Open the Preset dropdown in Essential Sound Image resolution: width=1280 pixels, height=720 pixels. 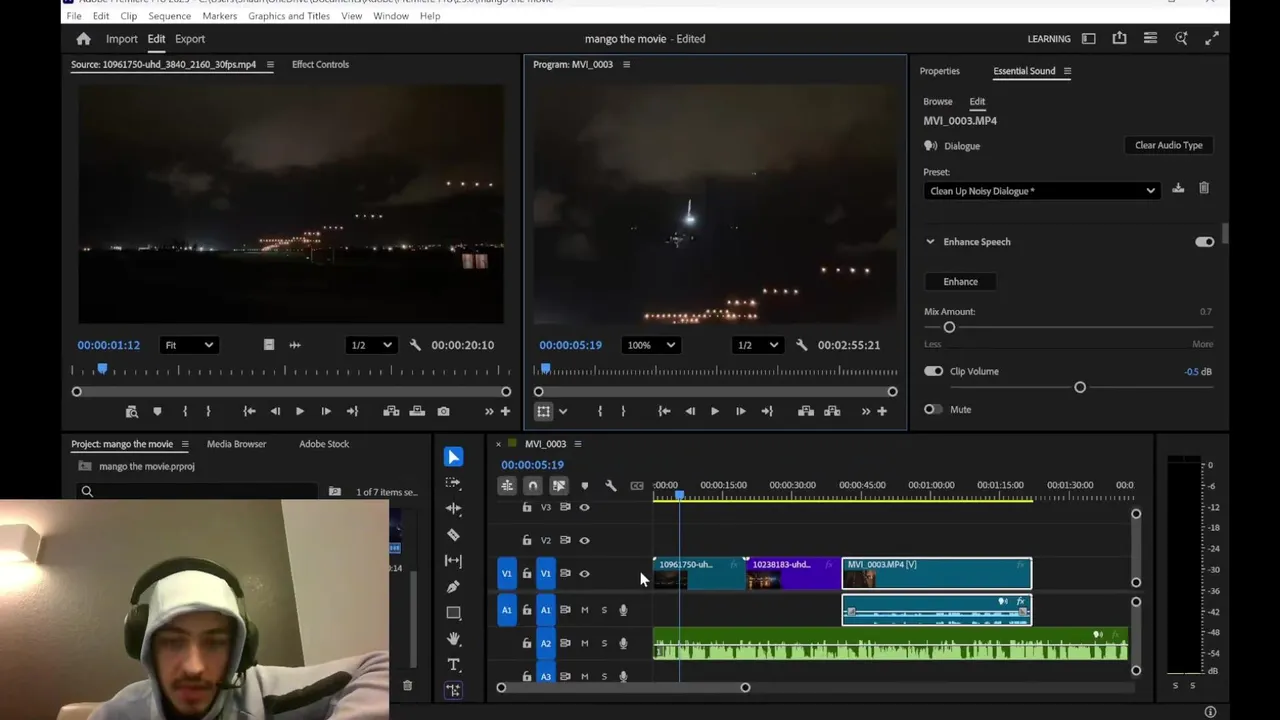[x=1041, y=191]
